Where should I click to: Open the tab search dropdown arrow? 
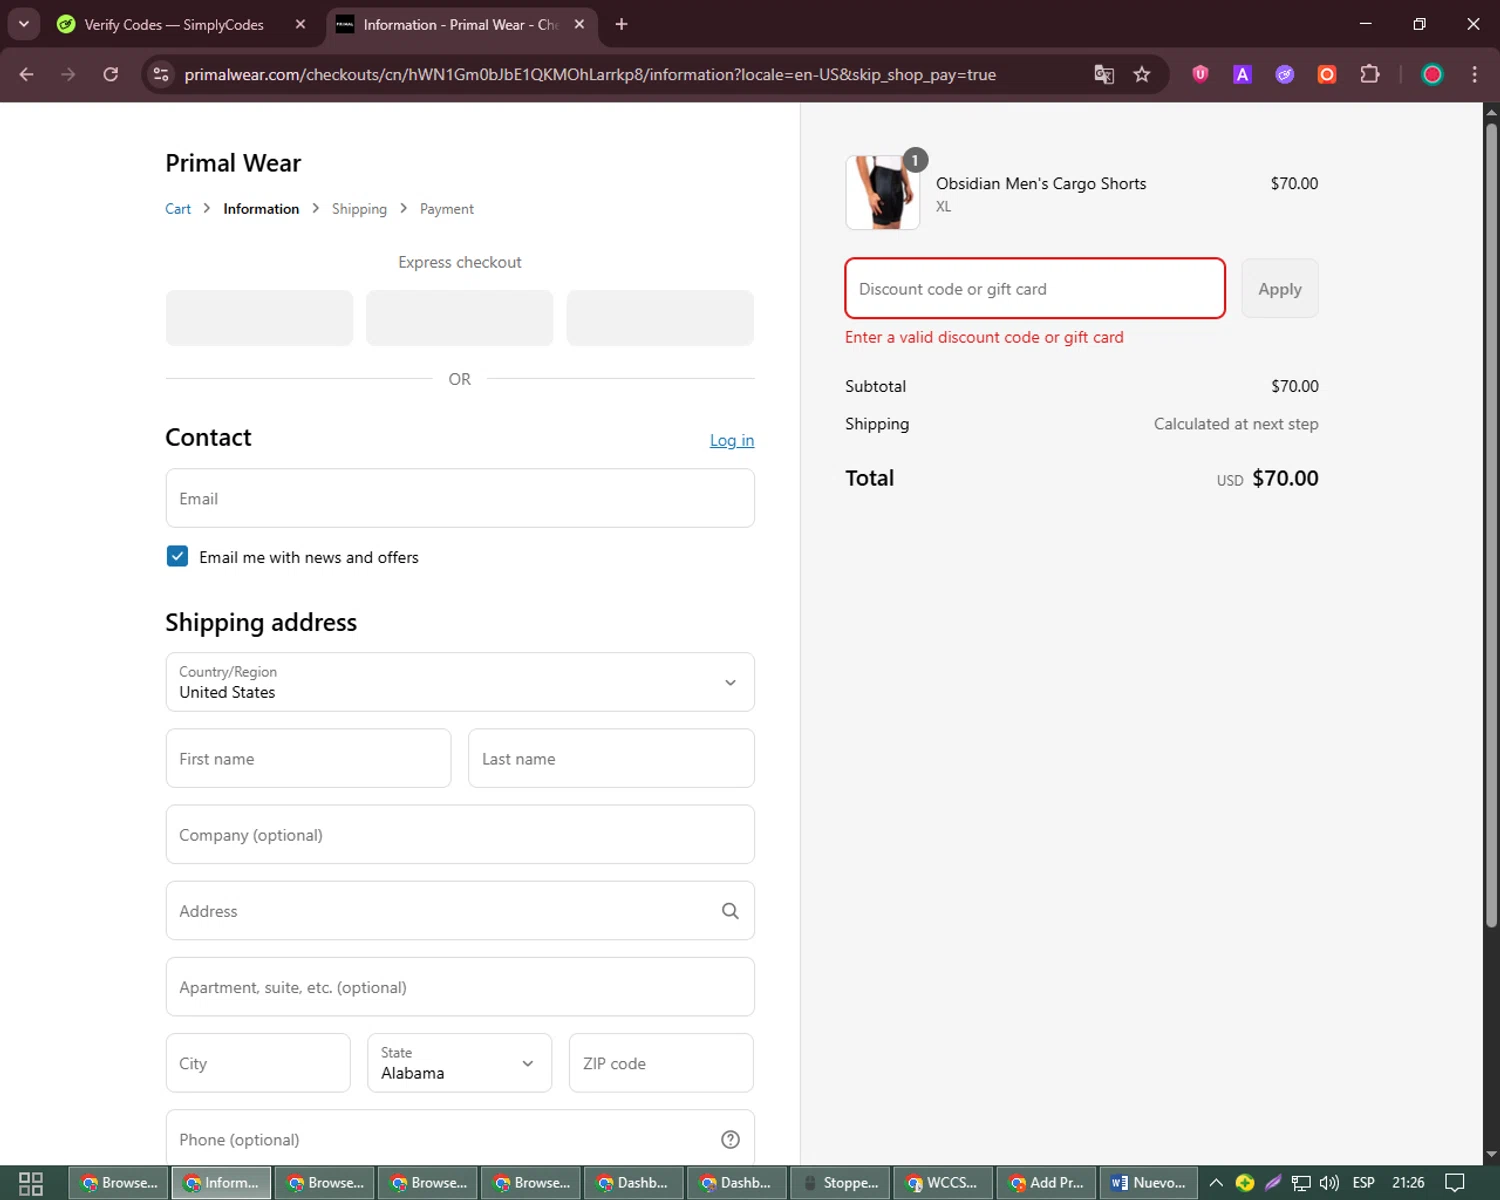[x=23, y=24]
